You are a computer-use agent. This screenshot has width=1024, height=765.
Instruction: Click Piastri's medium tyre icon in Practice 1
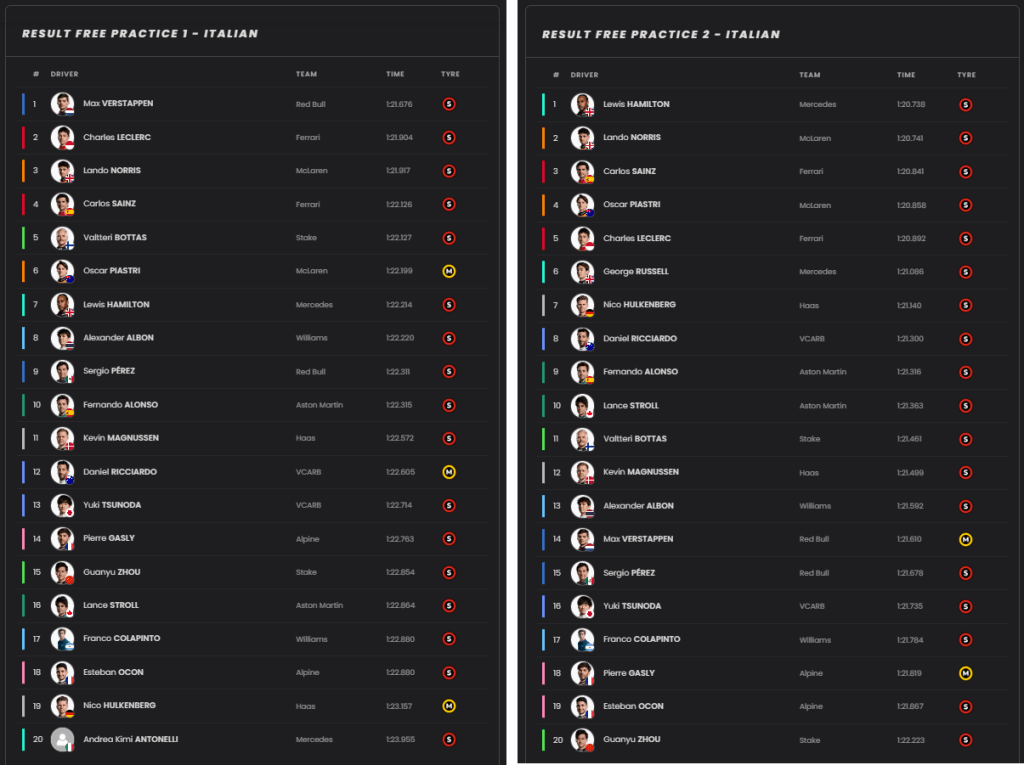coord(449,271)
